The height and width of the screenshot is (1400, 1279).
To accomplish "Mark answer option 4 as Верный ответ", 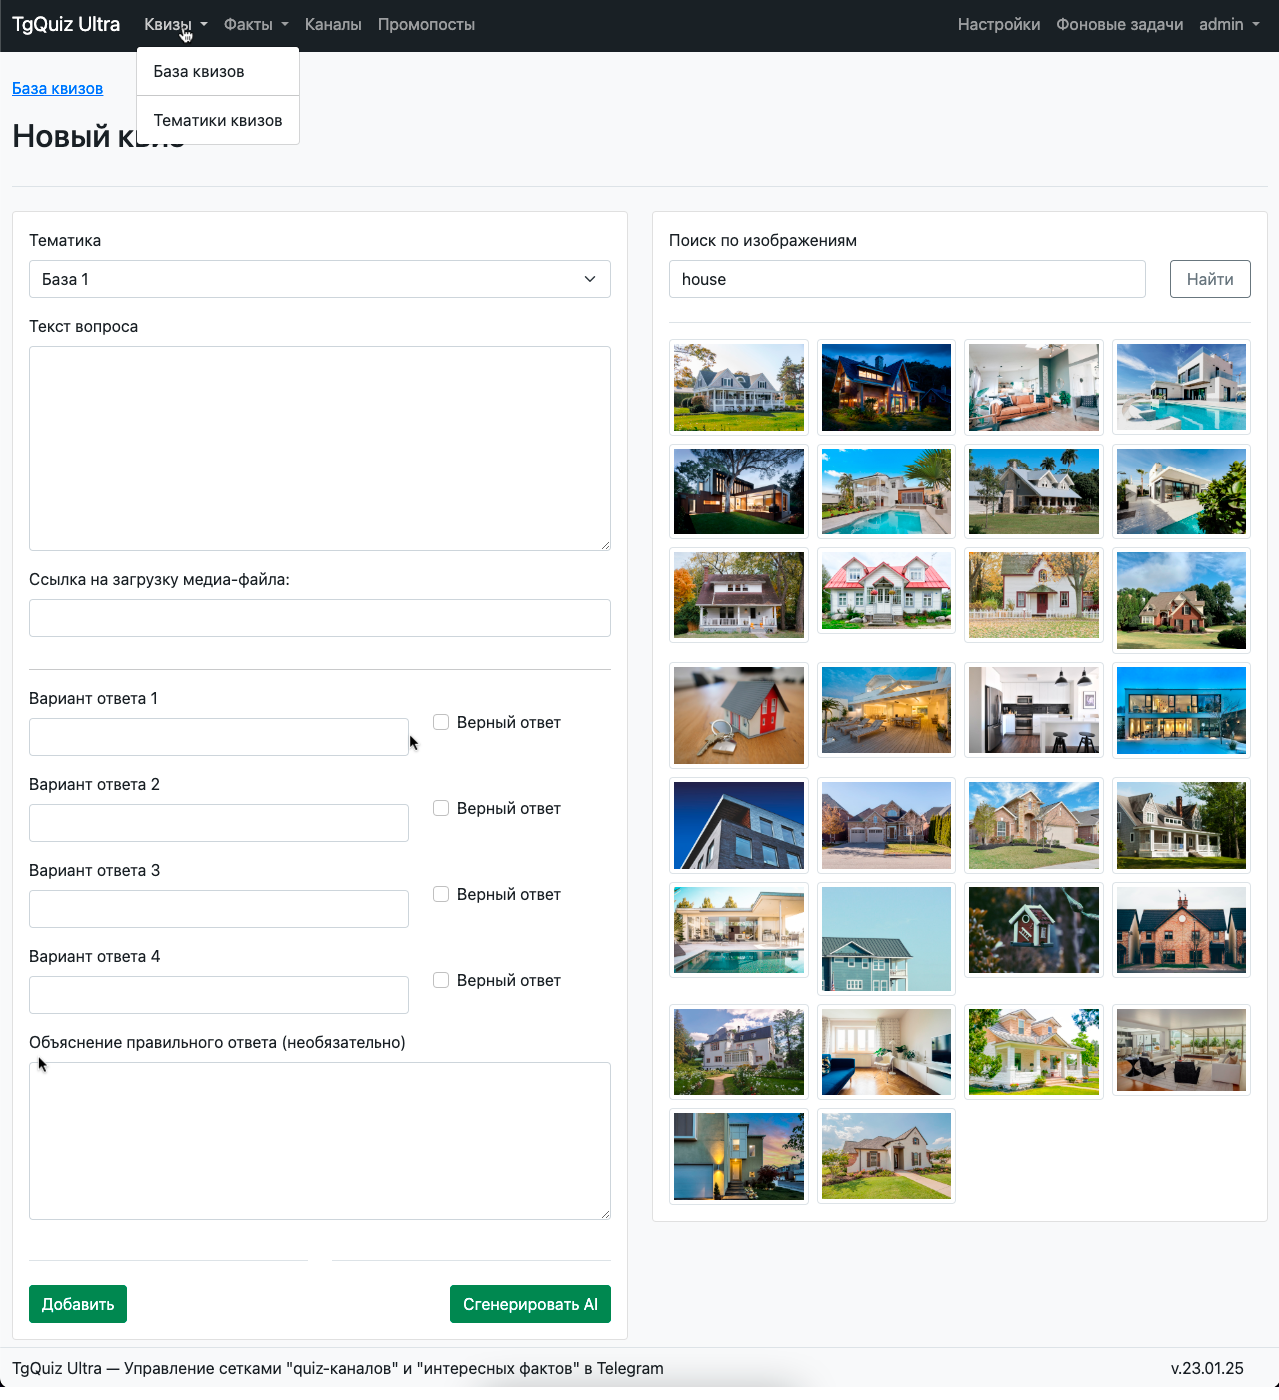I will pos(441,980).
